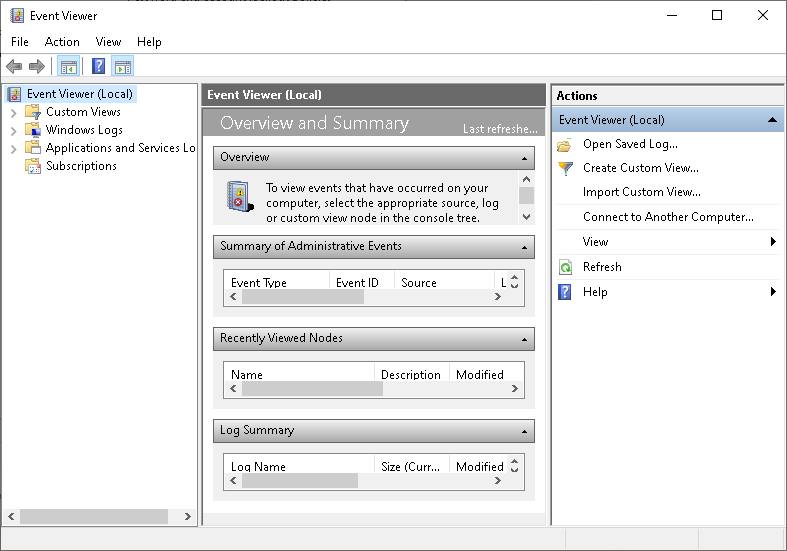The image size is (787, 551).
Task: Collapse Summary of Administrative Events section
Action: coord(524,247)
